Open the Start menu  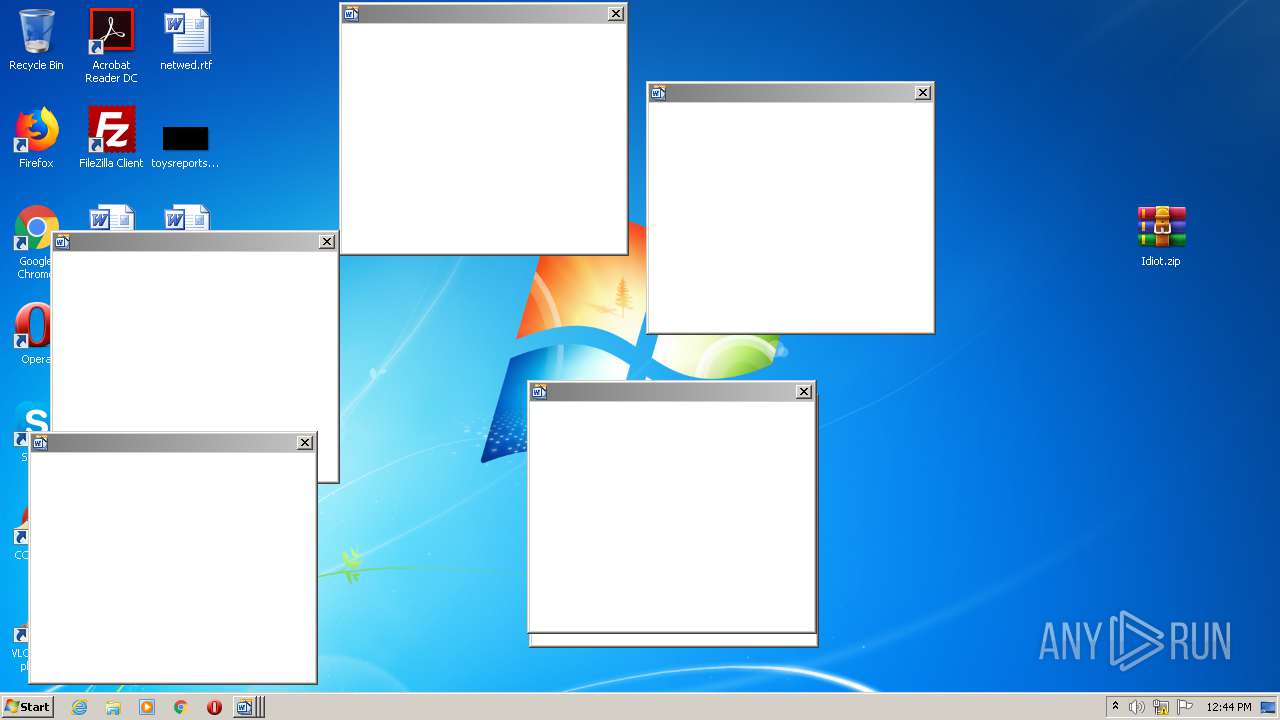click(x=27, y=707)
